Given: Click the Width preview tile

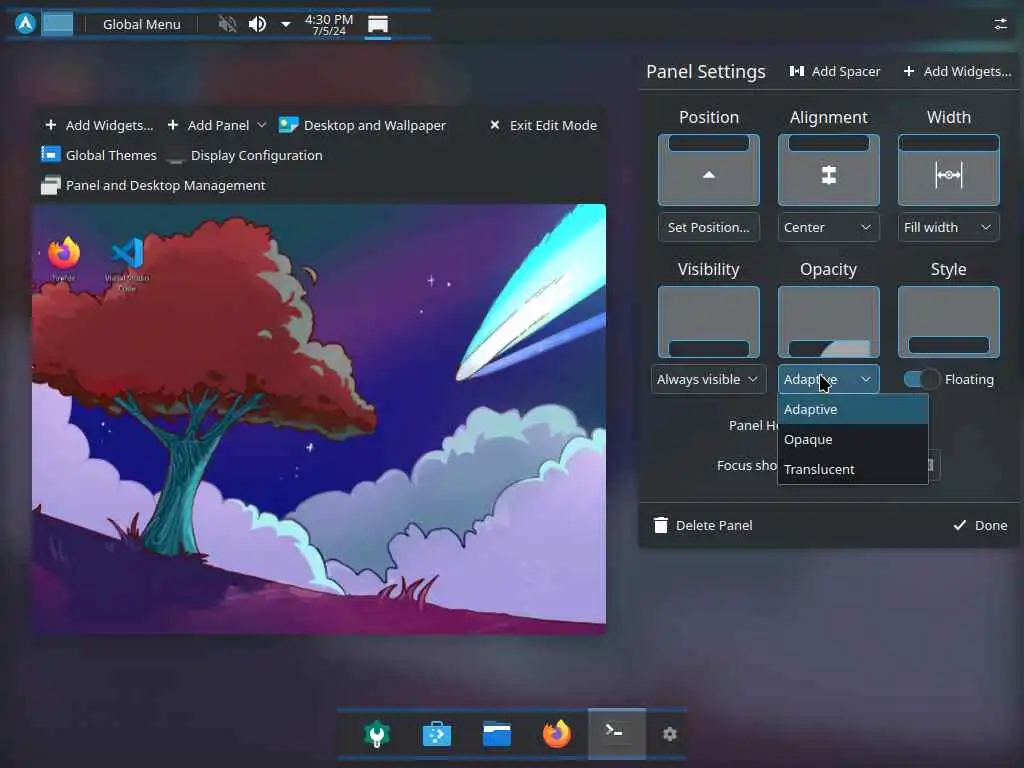Looking at the screenshot, I should (949, 170).
